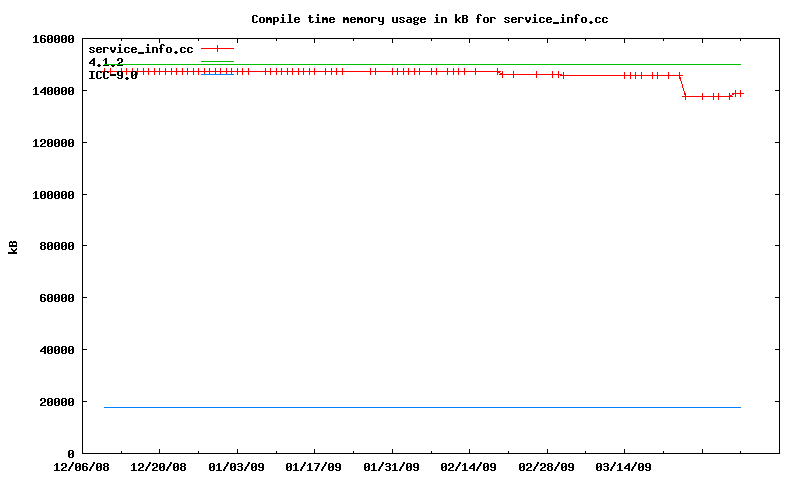The image size is (800, 480).
Task: Click the flat line near 18000 kB
Action: (x=420, y=407)
